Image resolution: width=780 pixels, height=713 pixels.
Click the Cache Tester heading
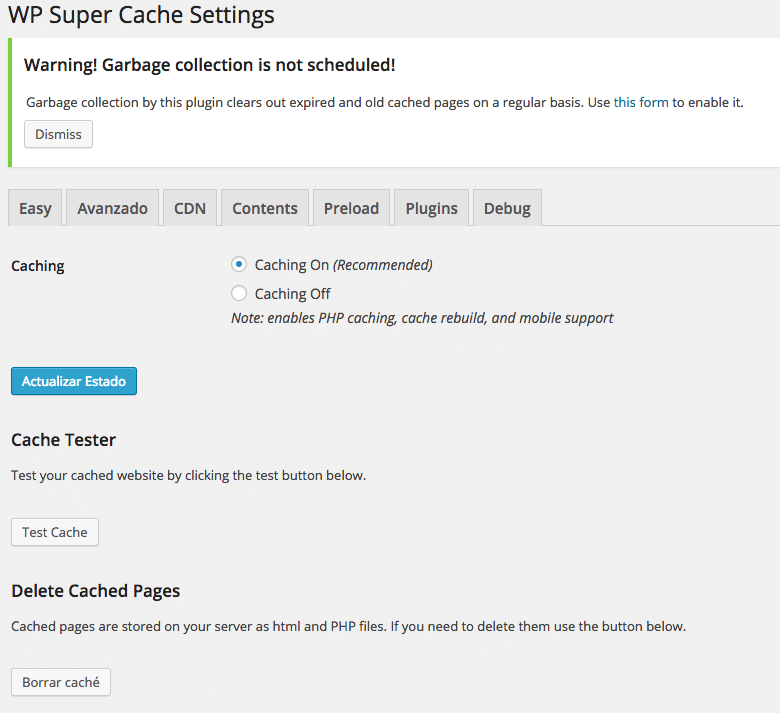63,440
